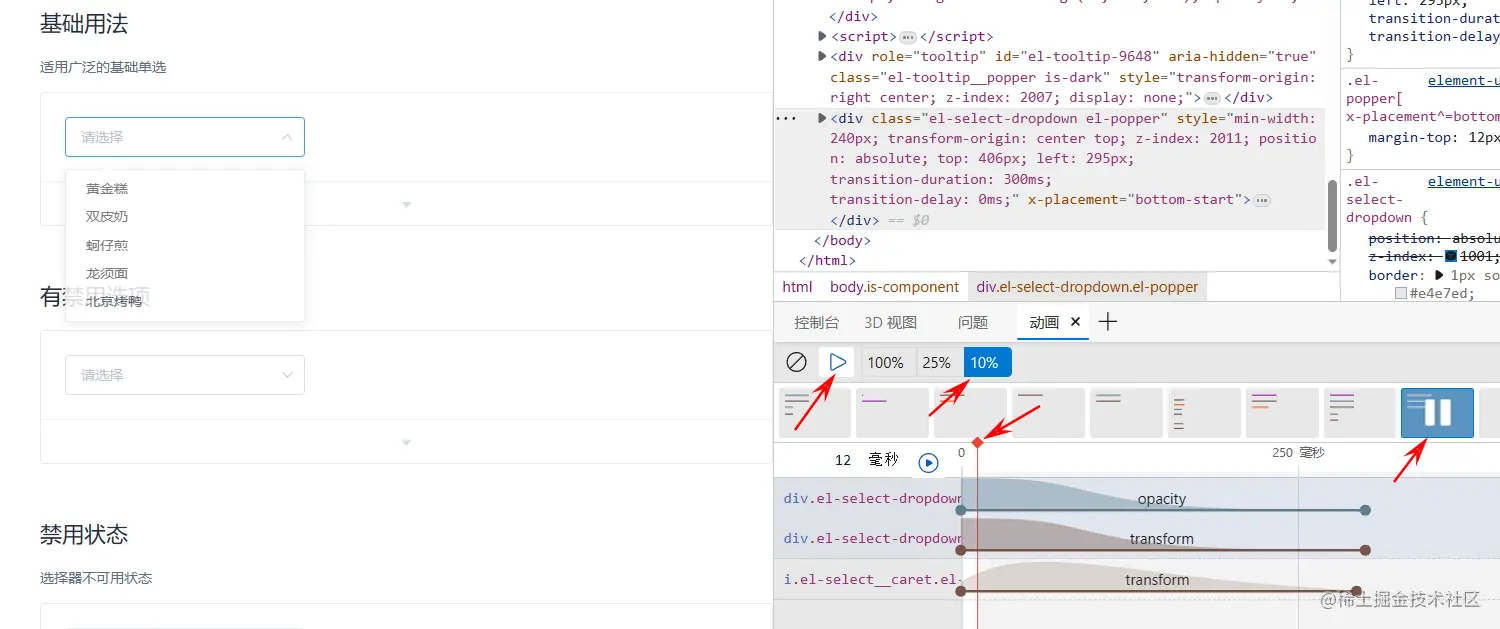
Task: Click the opacity animation start keyframe dot
Action: [x=961, y=510]
